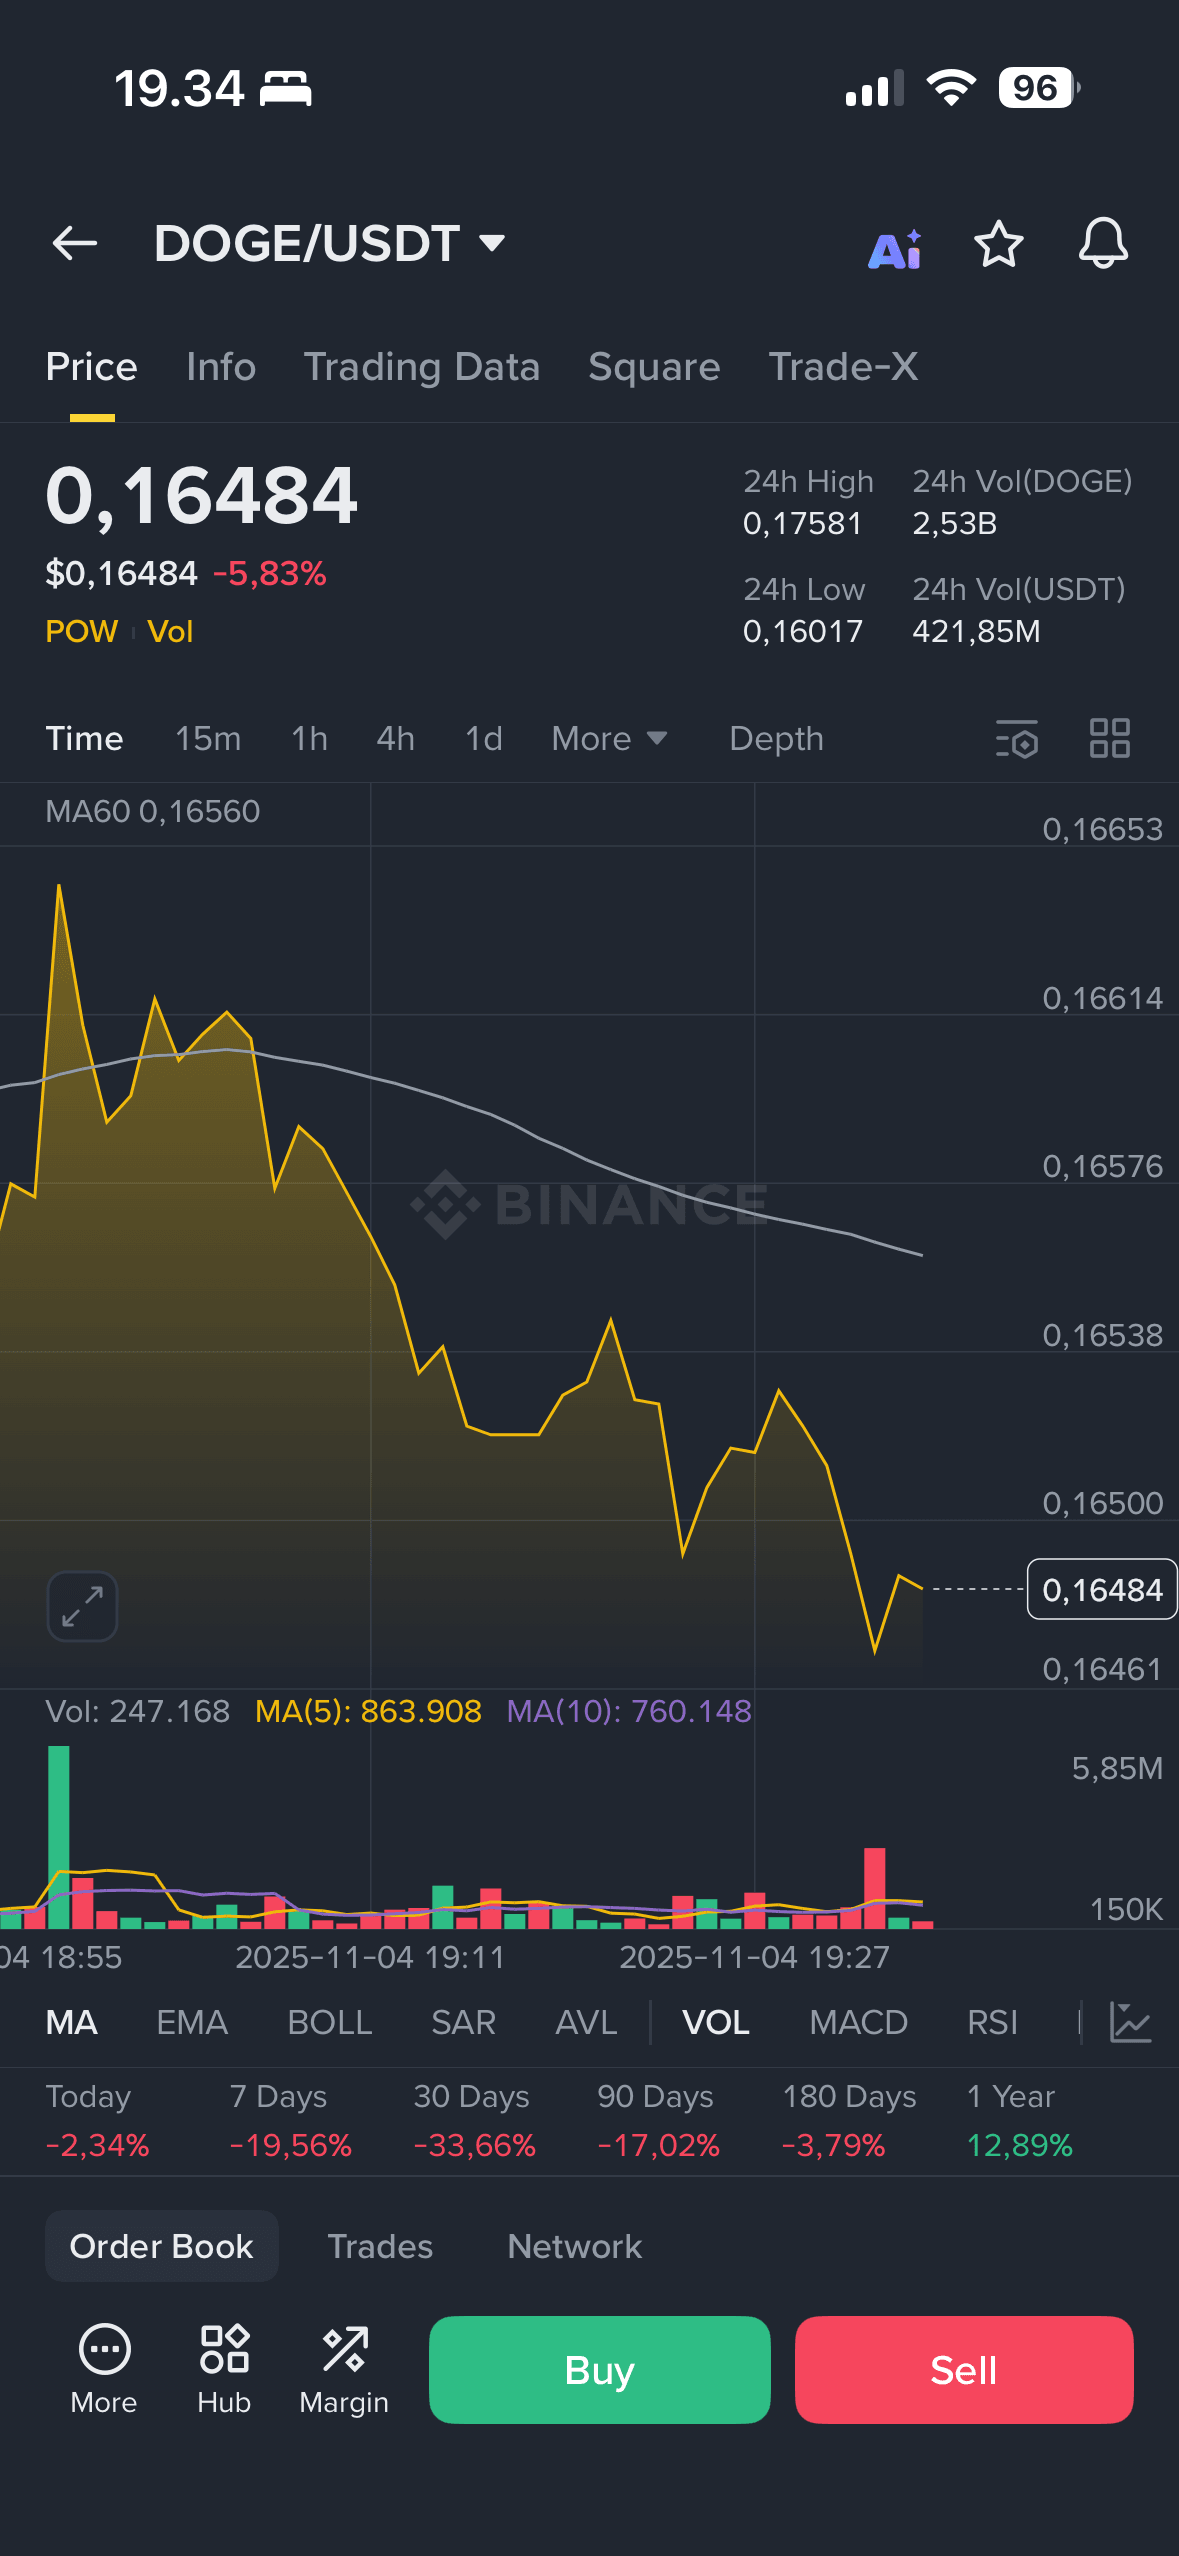Select the 15m chart interval
Screen dimensions: 1179x2556
click(x=208, y=739)
